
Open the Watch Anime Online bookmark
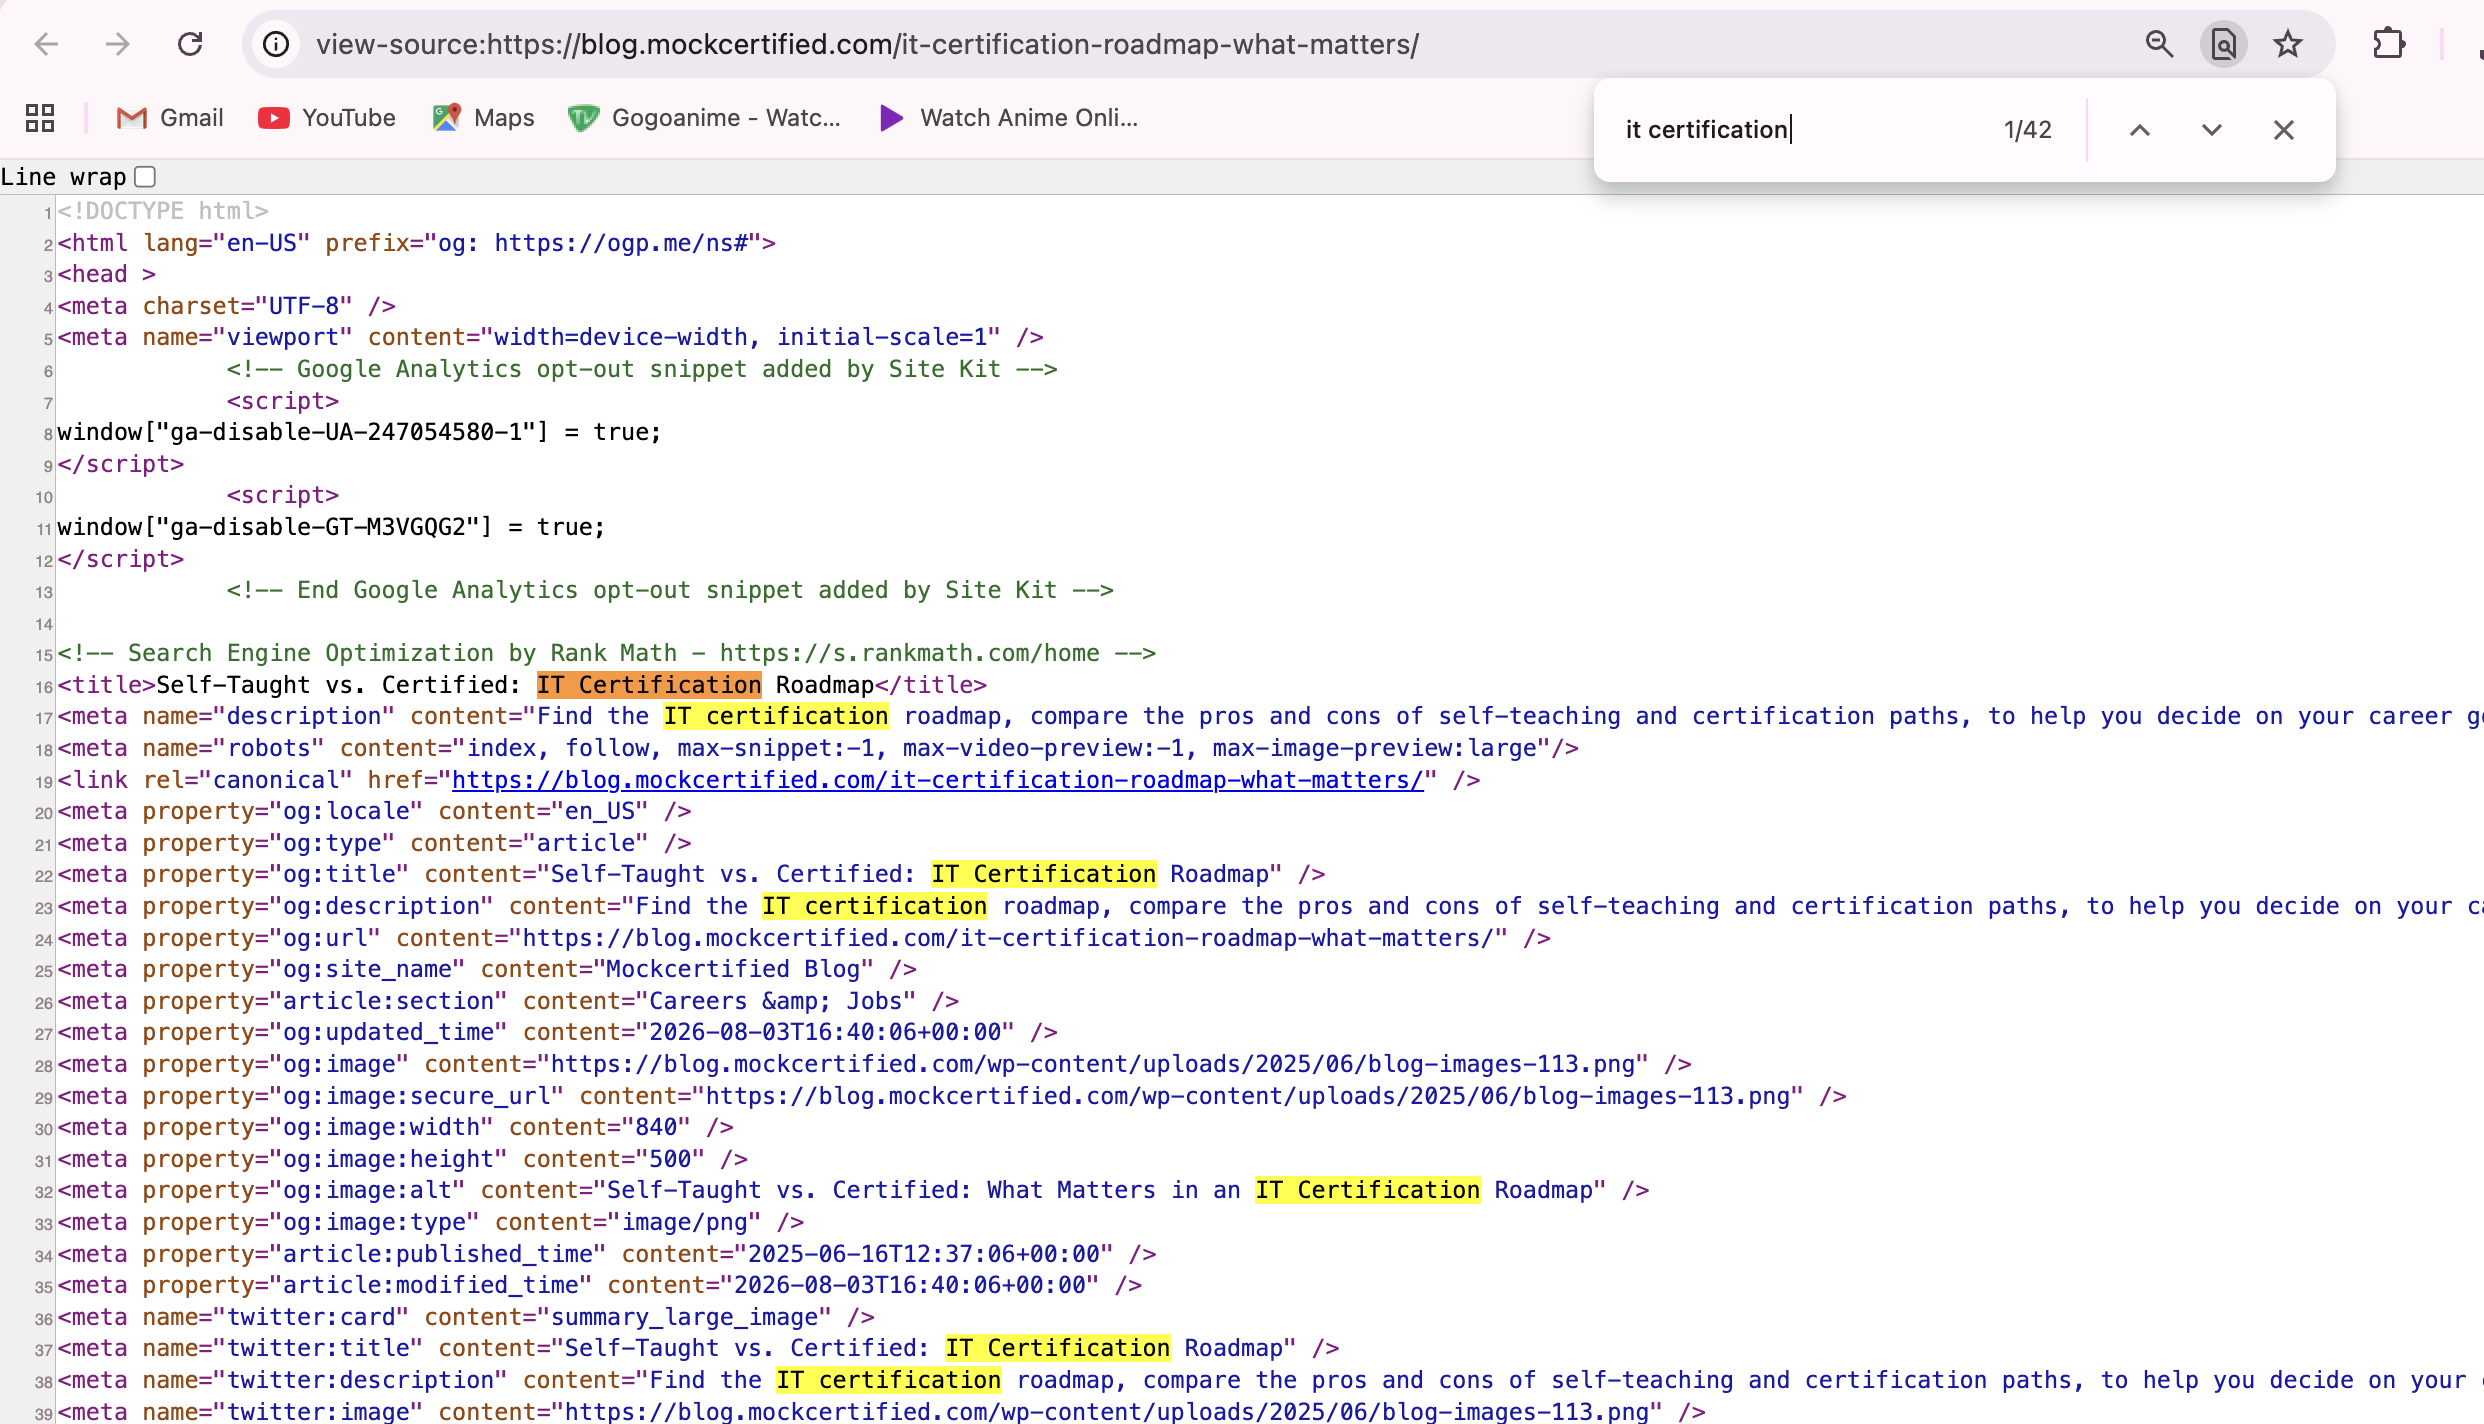pos(1009,118)
